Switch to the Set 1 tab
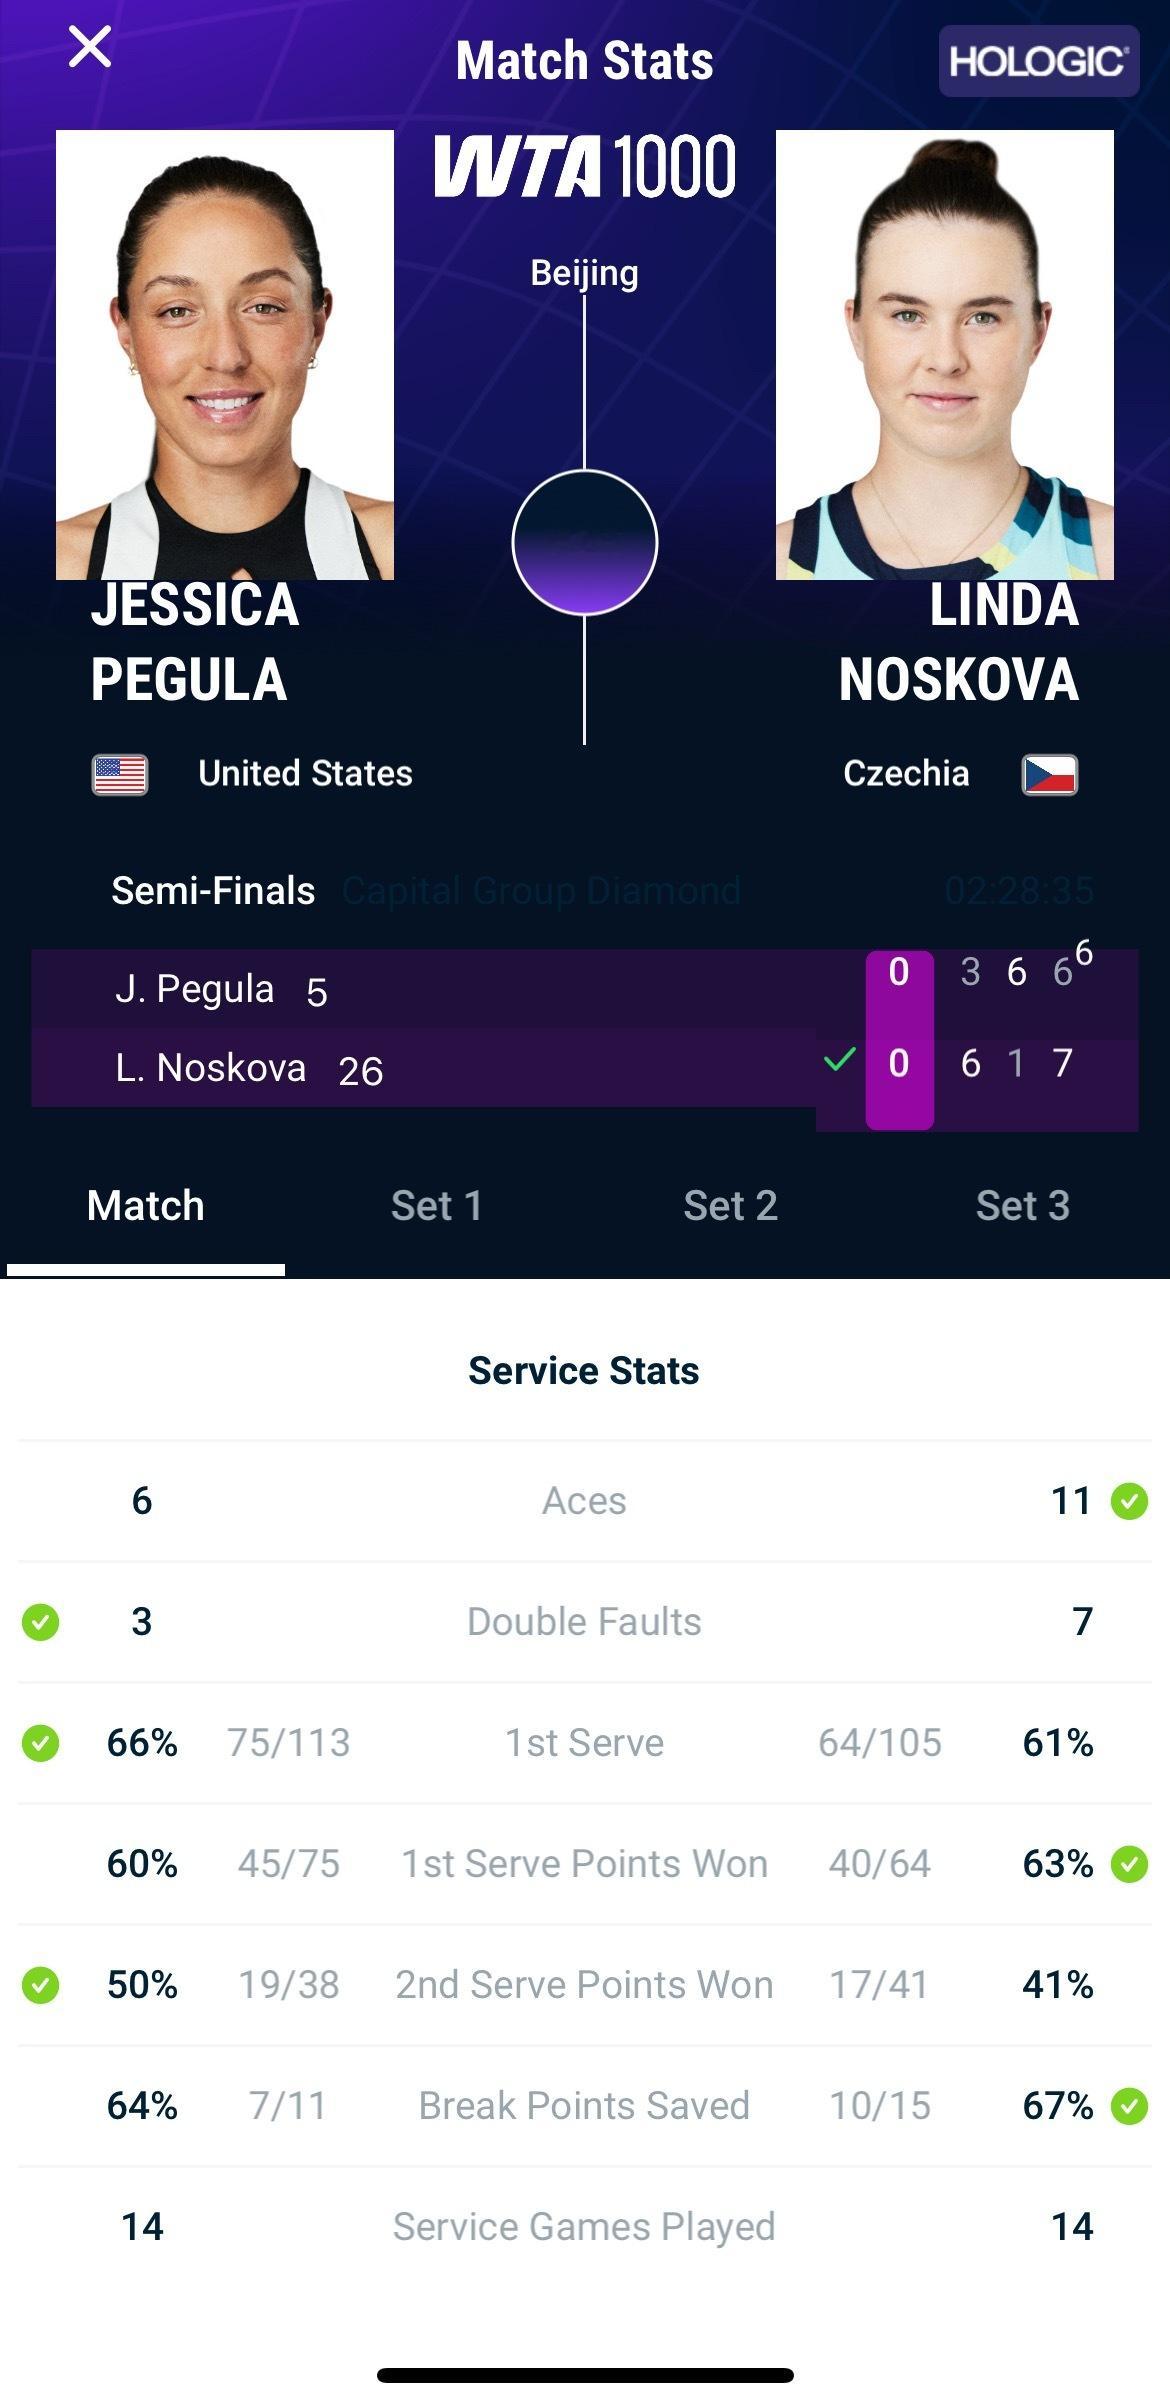Viewport: 1170px width, 2407px height. (437, 1206)
